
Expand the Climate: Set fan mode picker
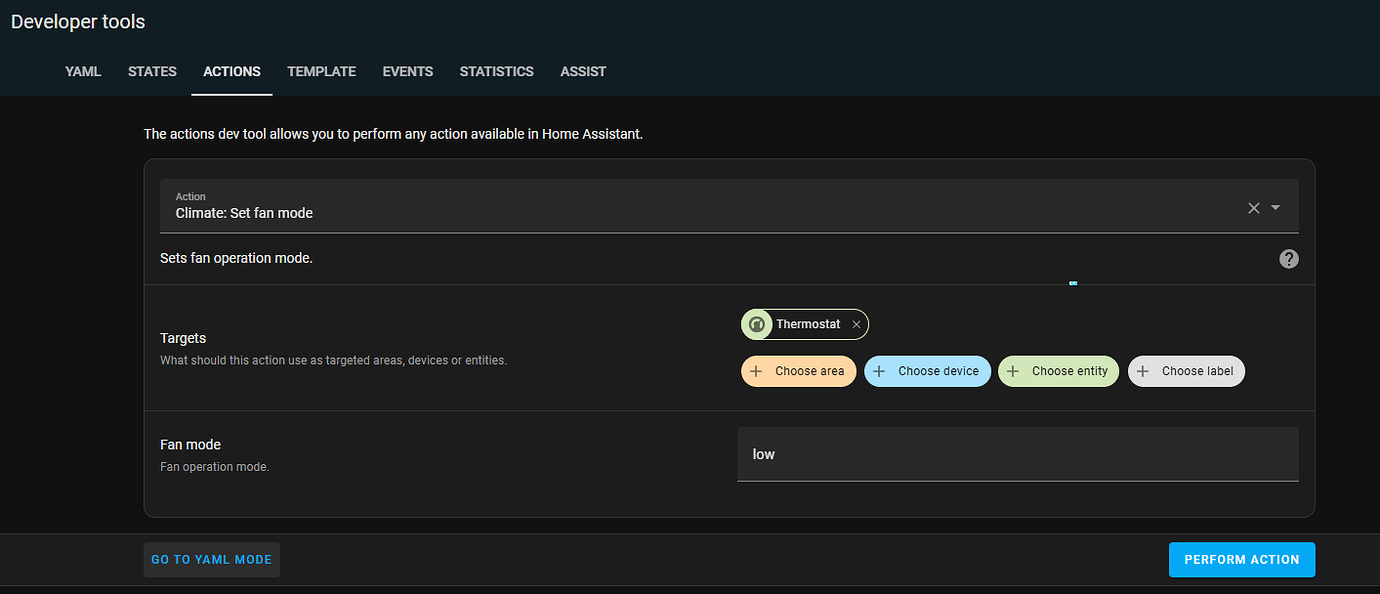(1275, 208)
